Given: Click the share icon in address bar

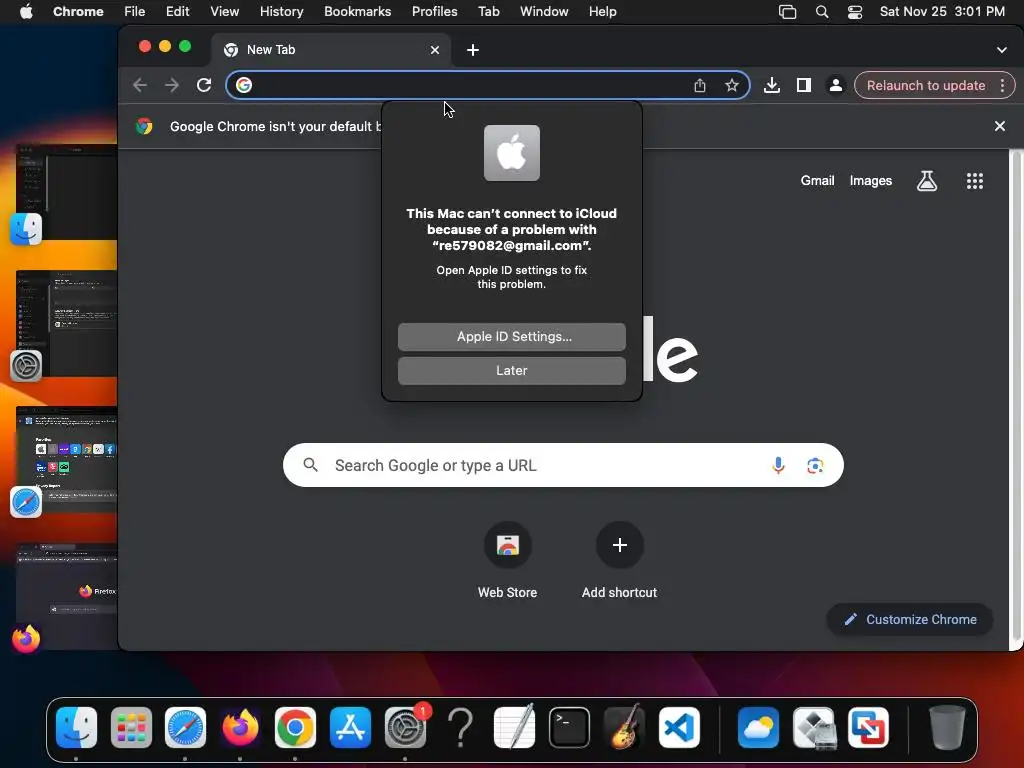Looking at the screenshot, I should 699,86.
